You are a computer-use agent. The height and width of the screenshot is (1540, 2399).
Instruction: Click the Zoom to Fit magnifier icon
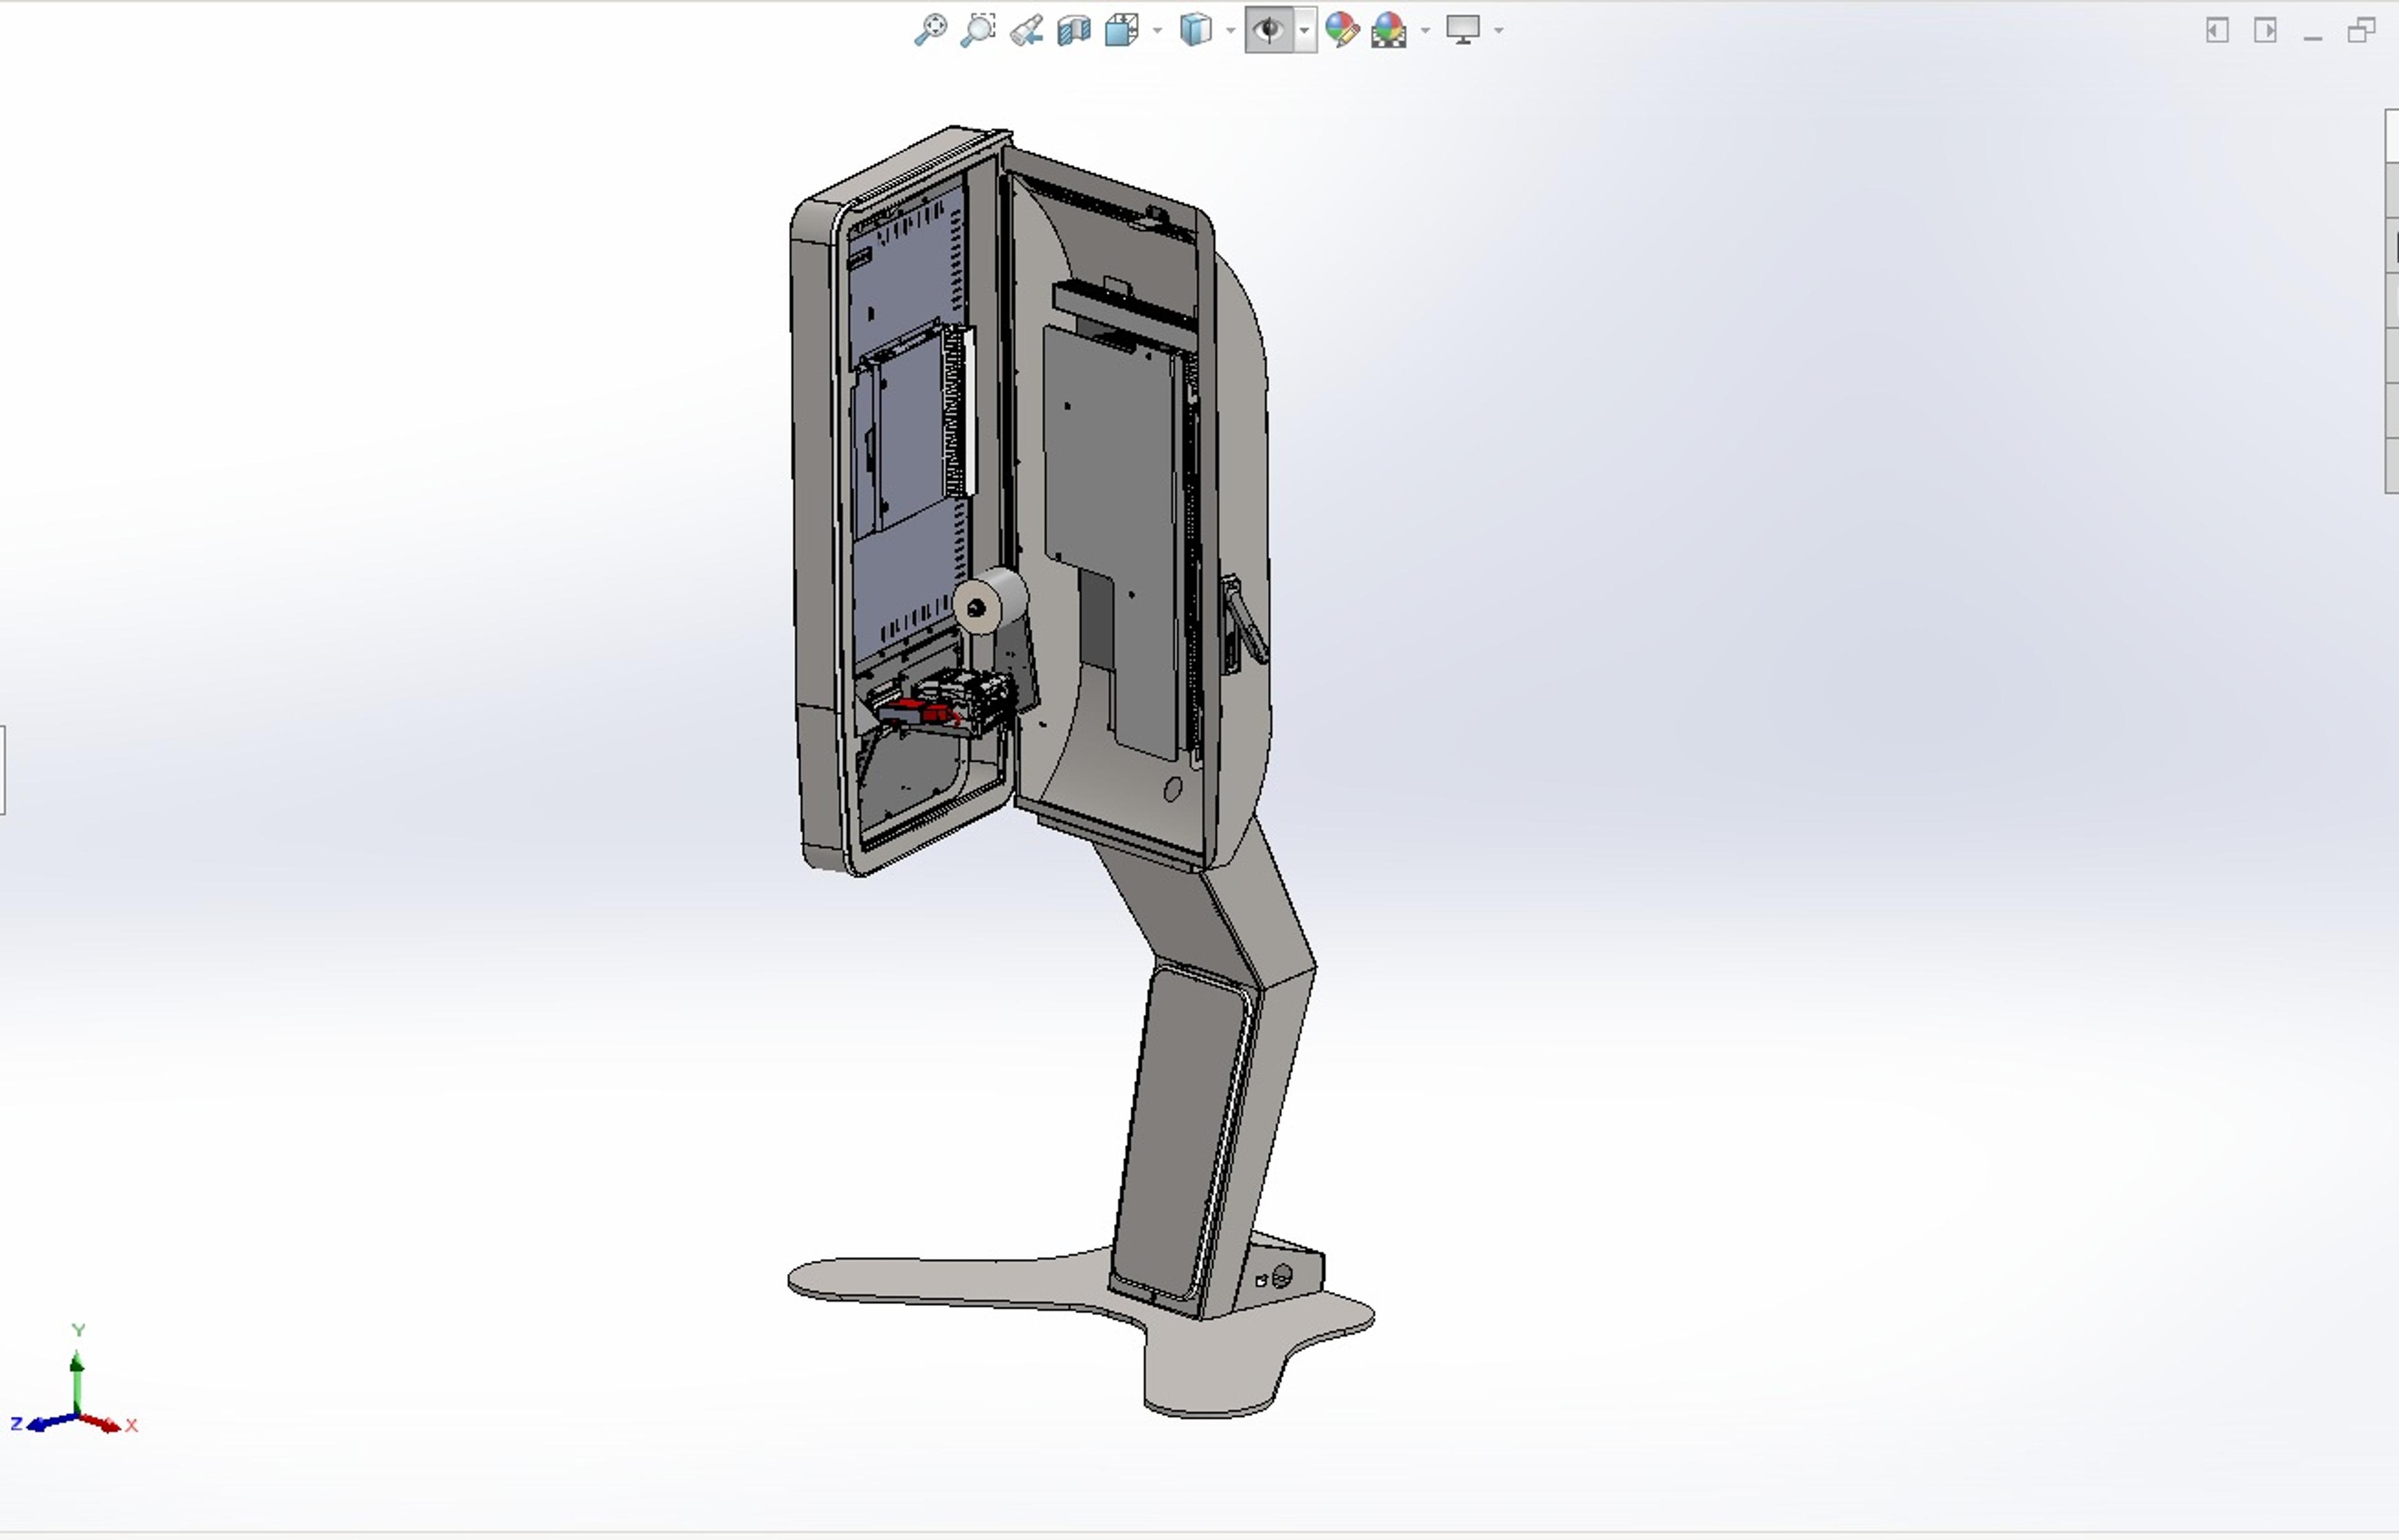[930, 30]
